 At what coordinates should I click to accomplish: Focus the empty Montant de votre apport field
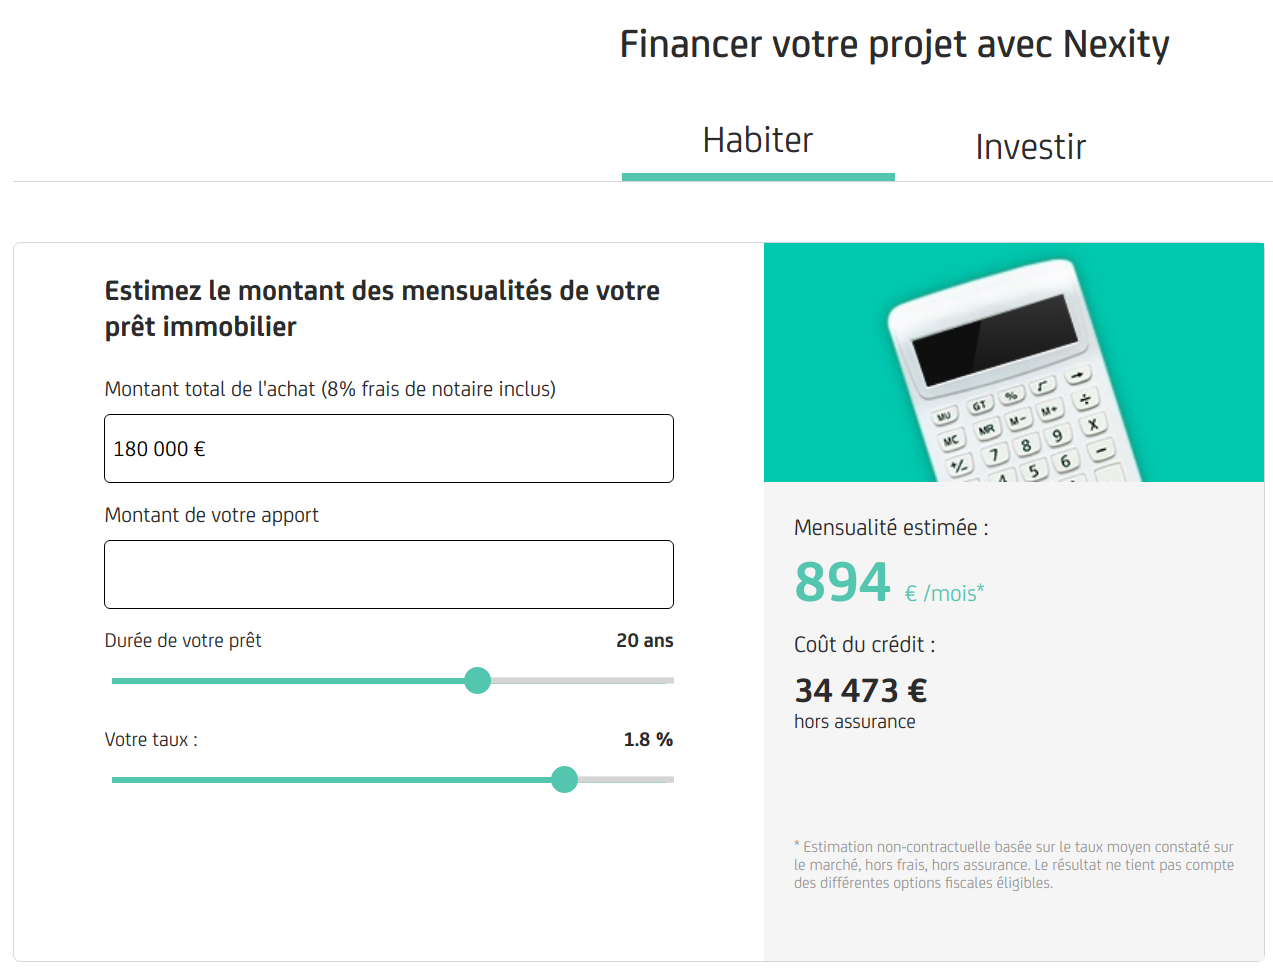tap(389, 575)
